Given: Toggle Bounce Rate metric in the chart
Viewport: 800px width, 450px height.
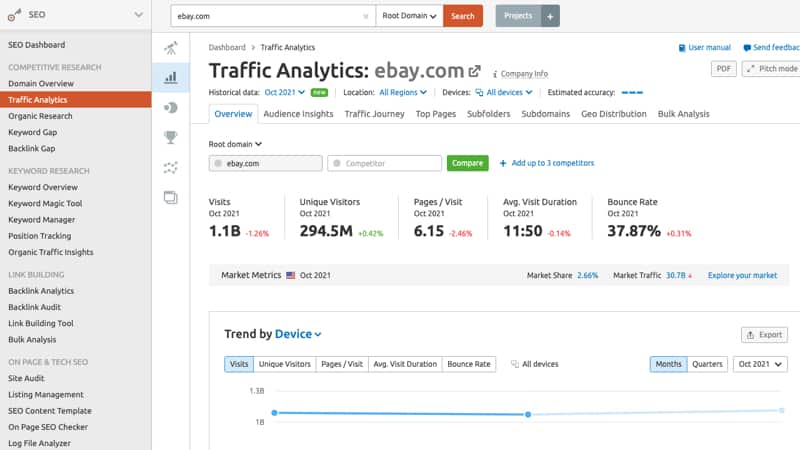Looking at the screenshot, I should (x=469, y=364).
